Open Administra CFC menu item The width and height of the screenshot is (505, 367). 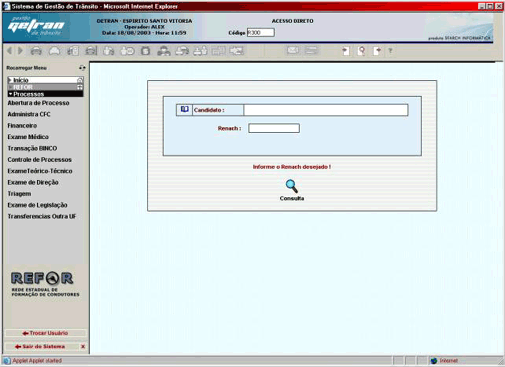point(29,114)
